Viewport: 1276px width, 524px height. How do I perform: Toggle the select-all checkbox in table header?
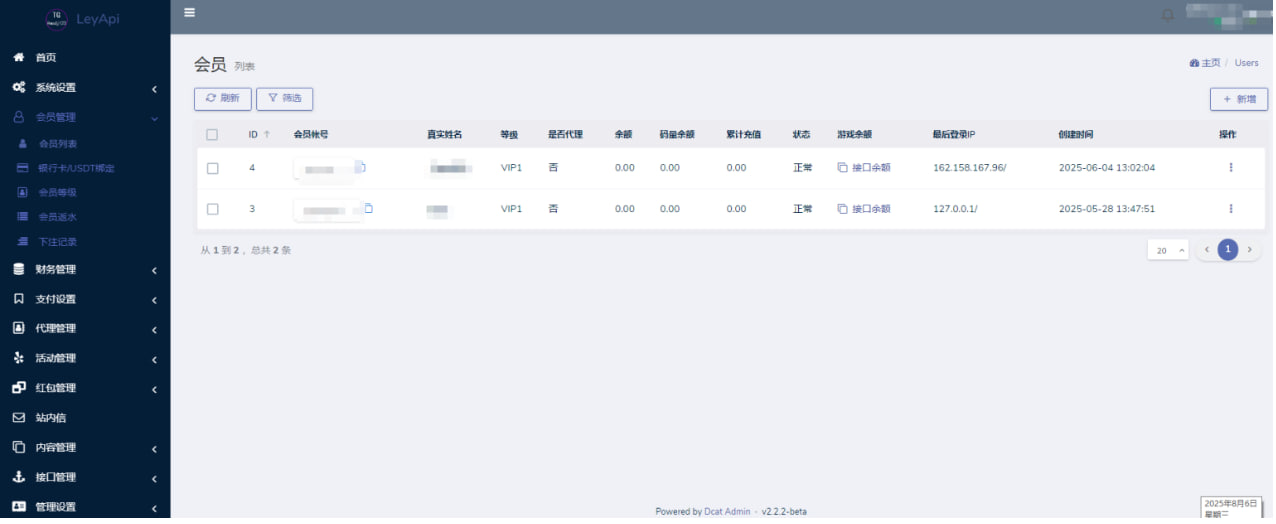pyautogui.click(x=212, y=135)
